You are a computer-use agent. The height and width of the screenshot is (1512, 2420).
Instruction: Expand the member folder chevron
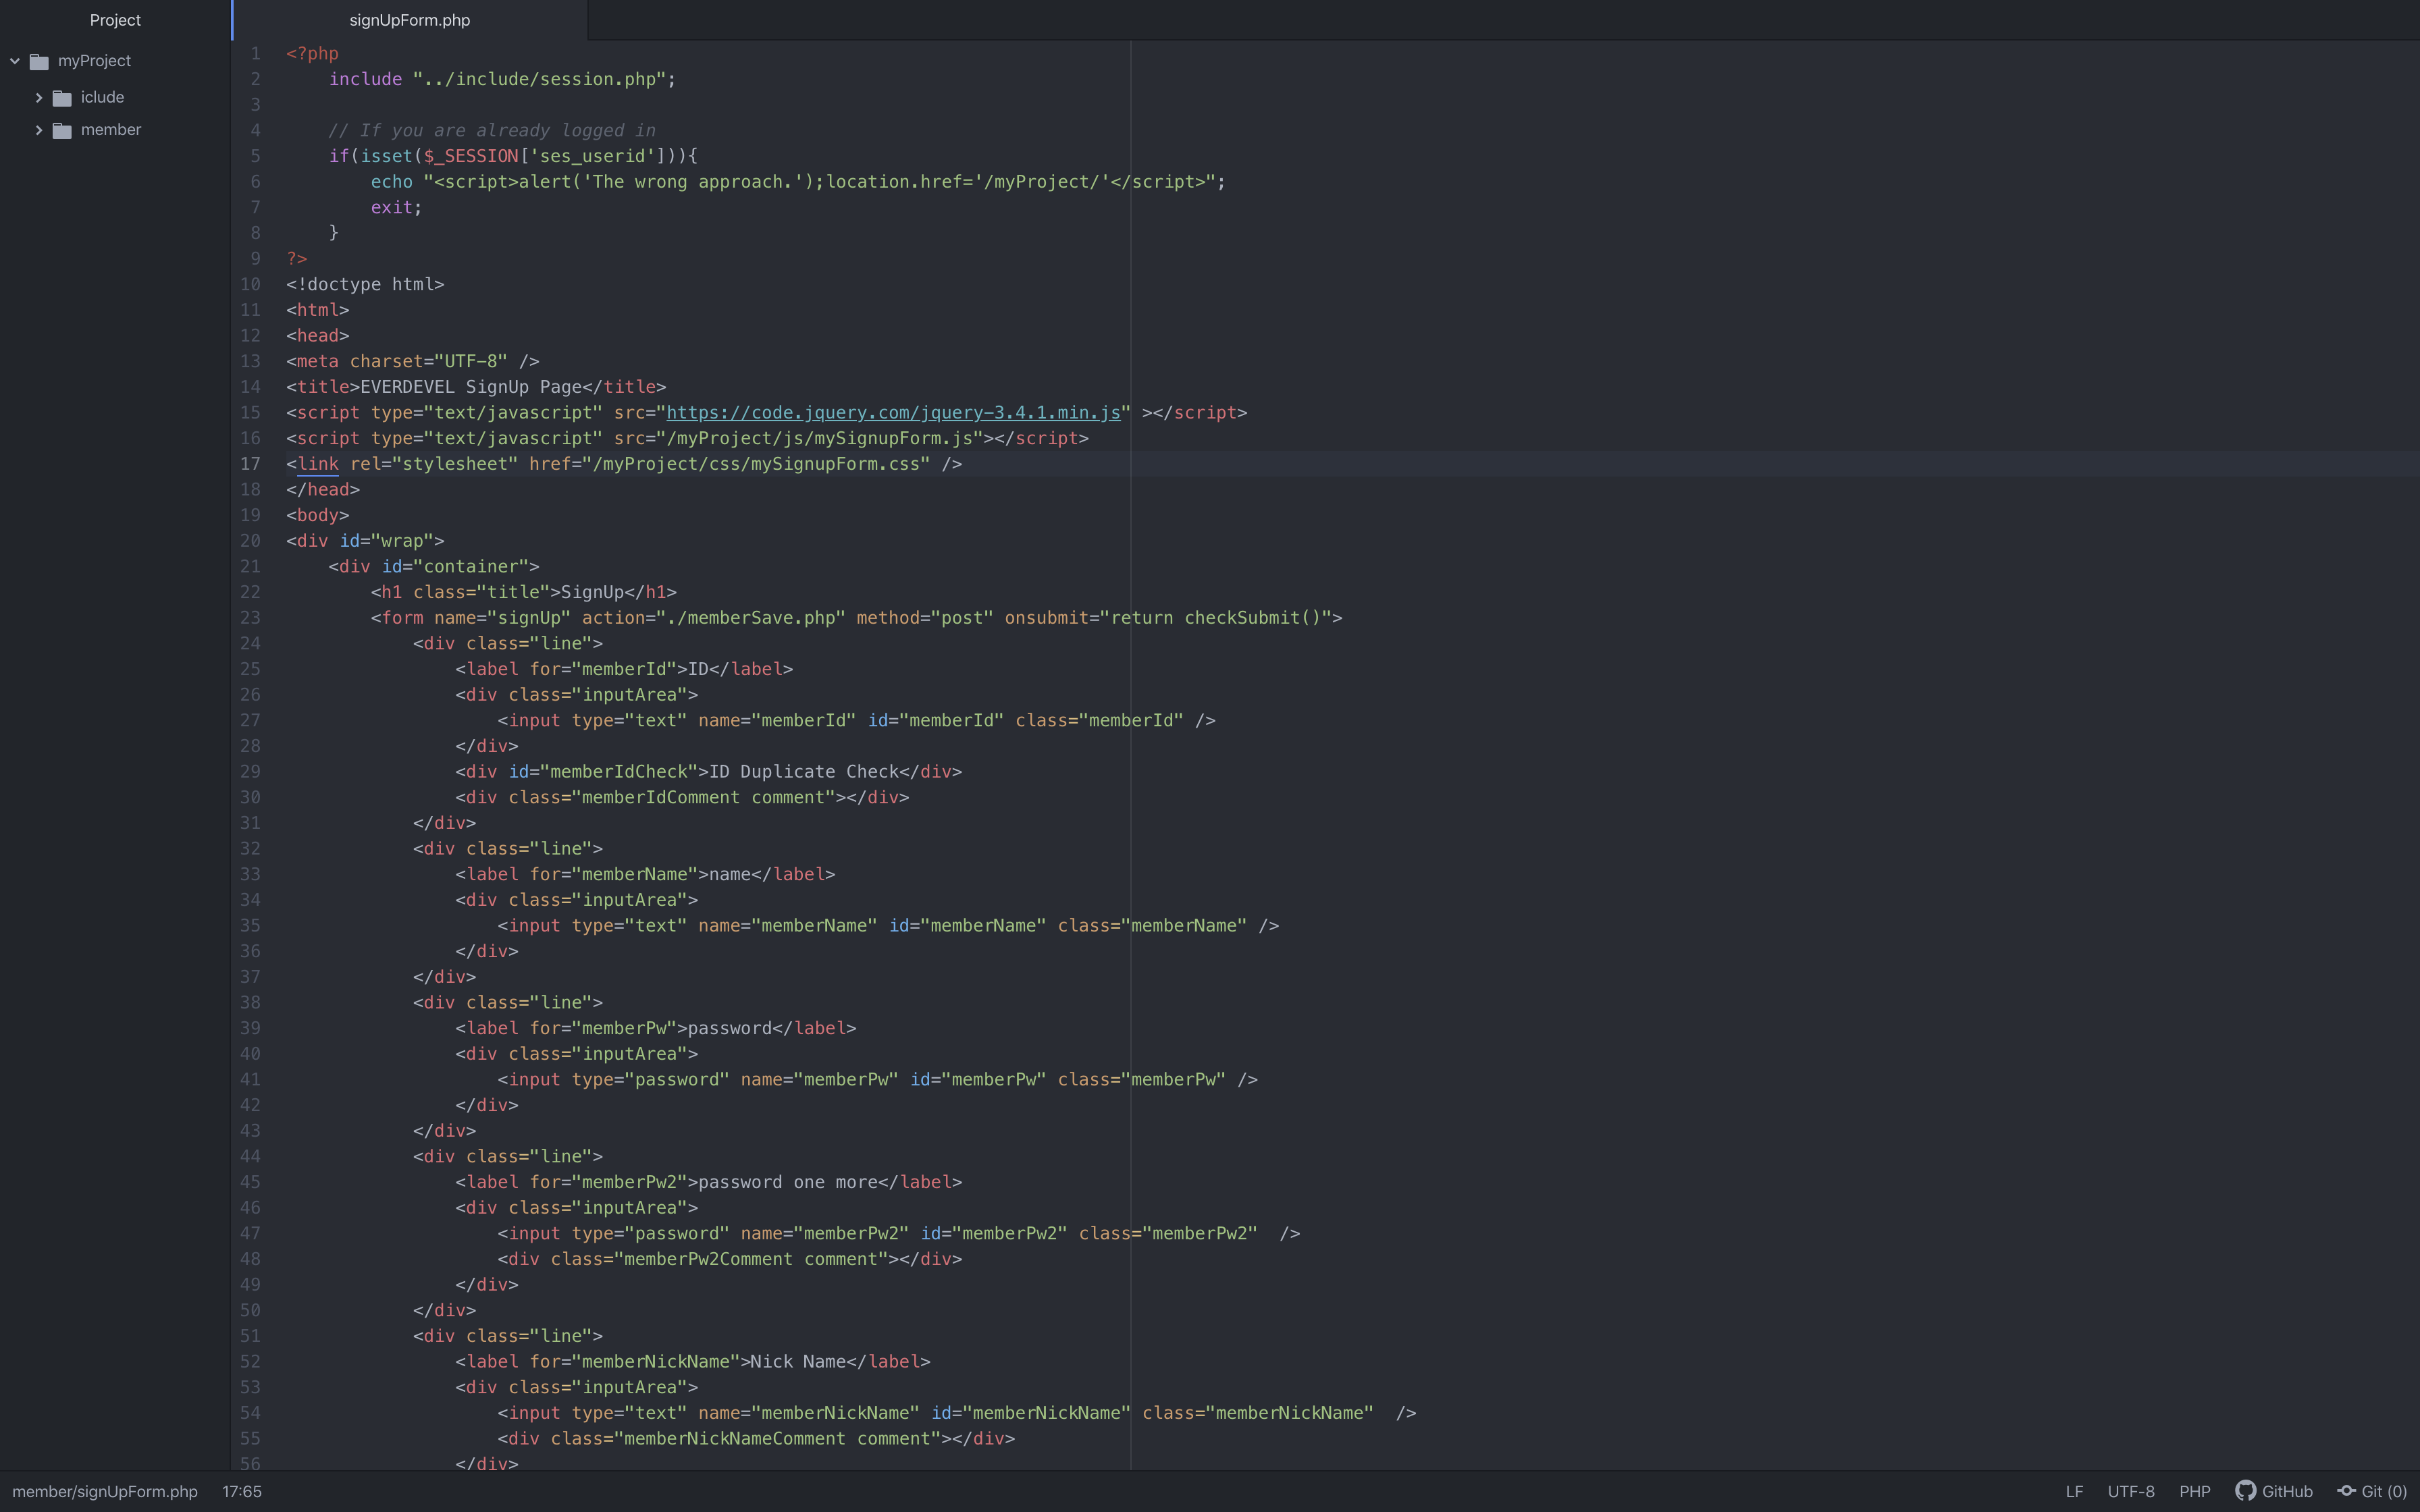39,130
